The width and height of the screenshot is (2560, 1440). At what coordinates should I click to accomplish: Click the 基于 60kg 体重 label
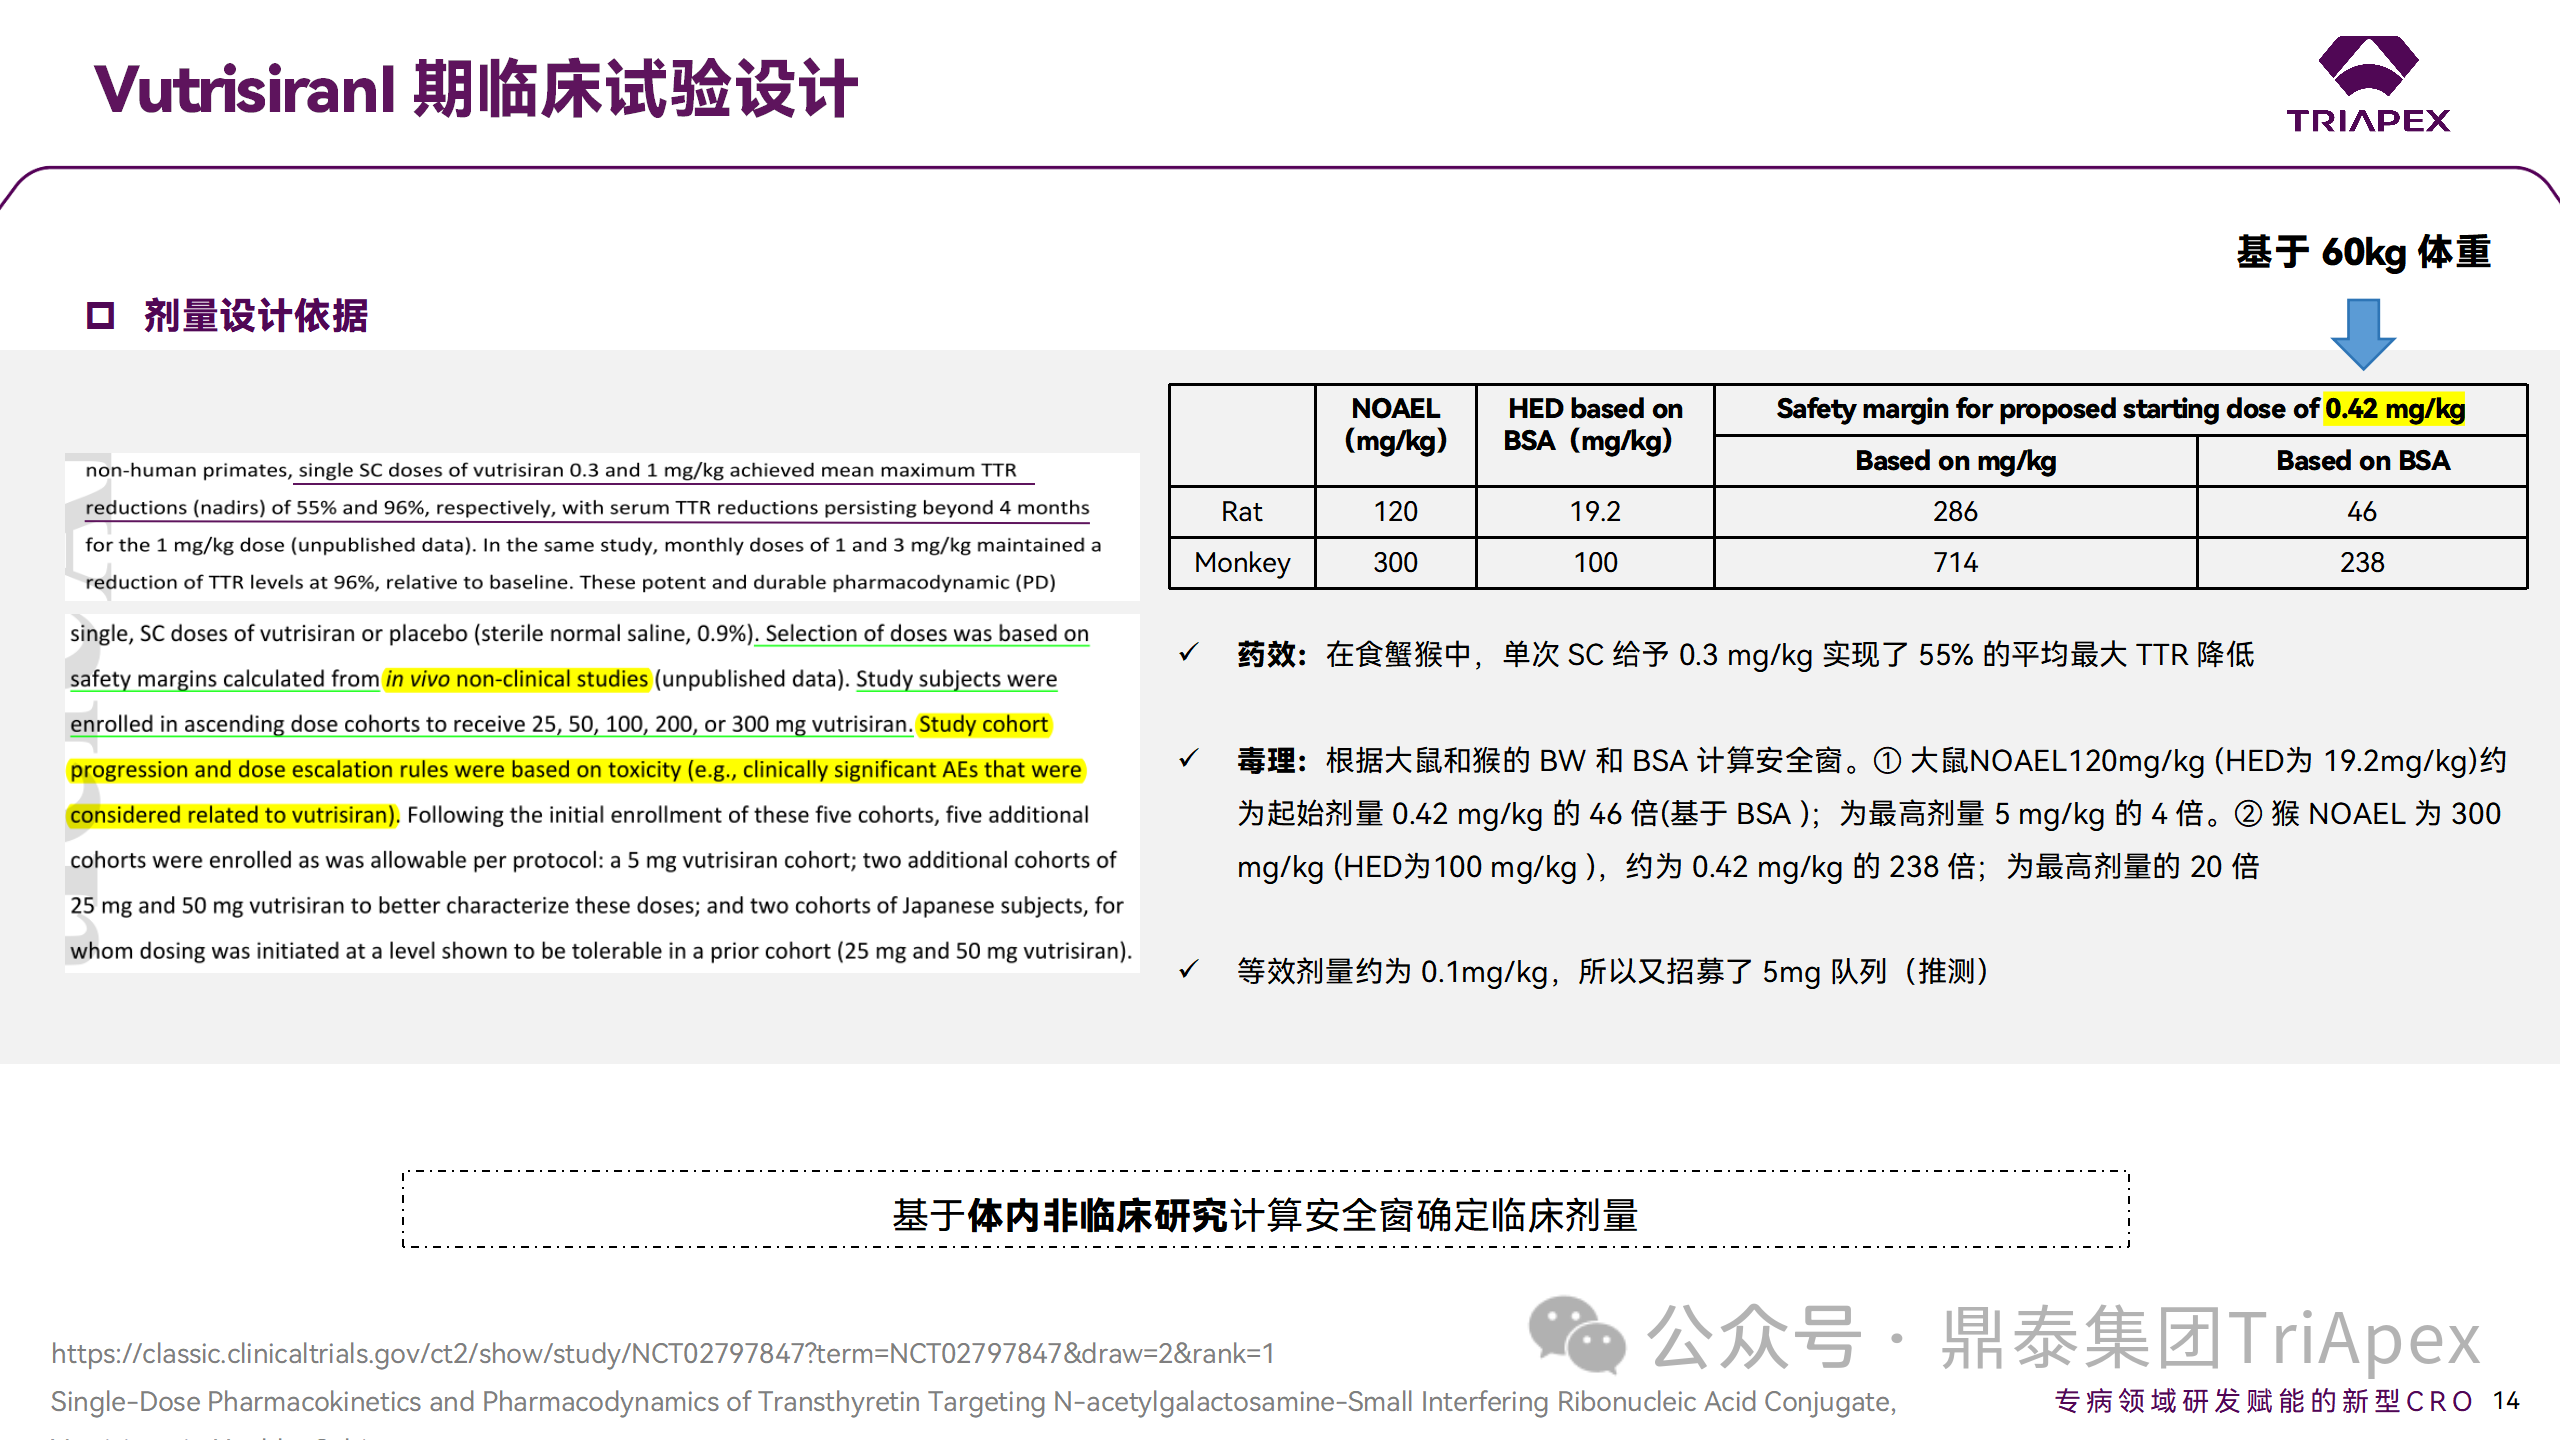click(x=2363, y=252)
